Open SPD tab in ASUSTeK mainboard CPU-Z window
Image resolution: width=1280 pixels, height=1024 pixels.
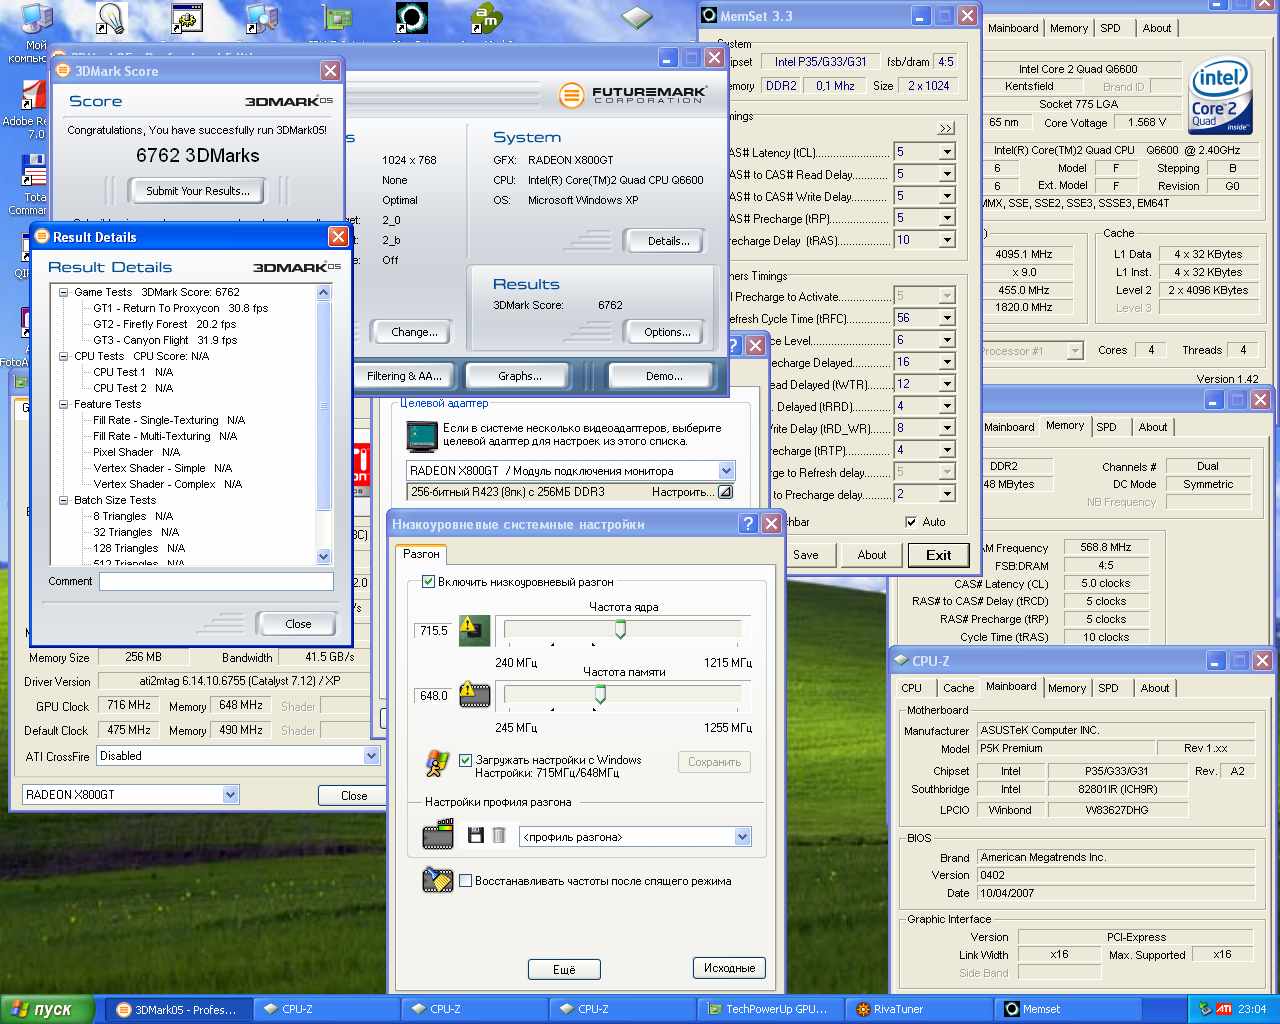point(1108,688)
